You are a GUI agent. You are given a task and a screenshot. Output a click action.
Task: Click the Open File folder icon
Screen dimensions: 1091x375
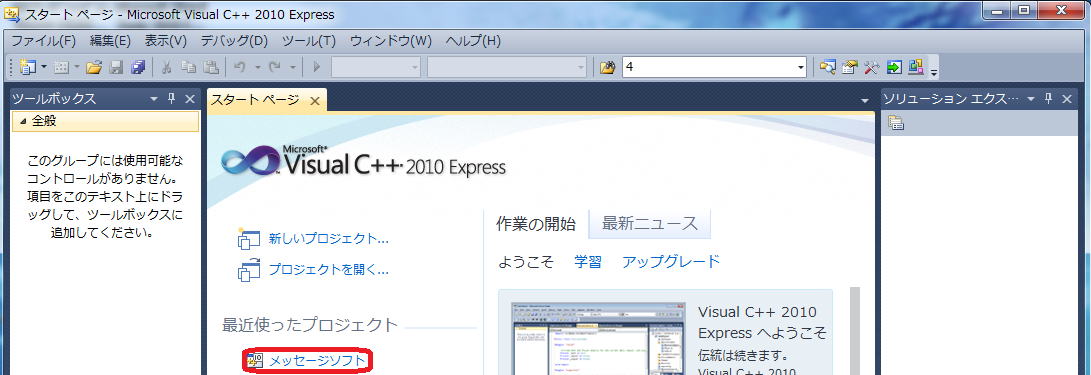tap(94, 67)
